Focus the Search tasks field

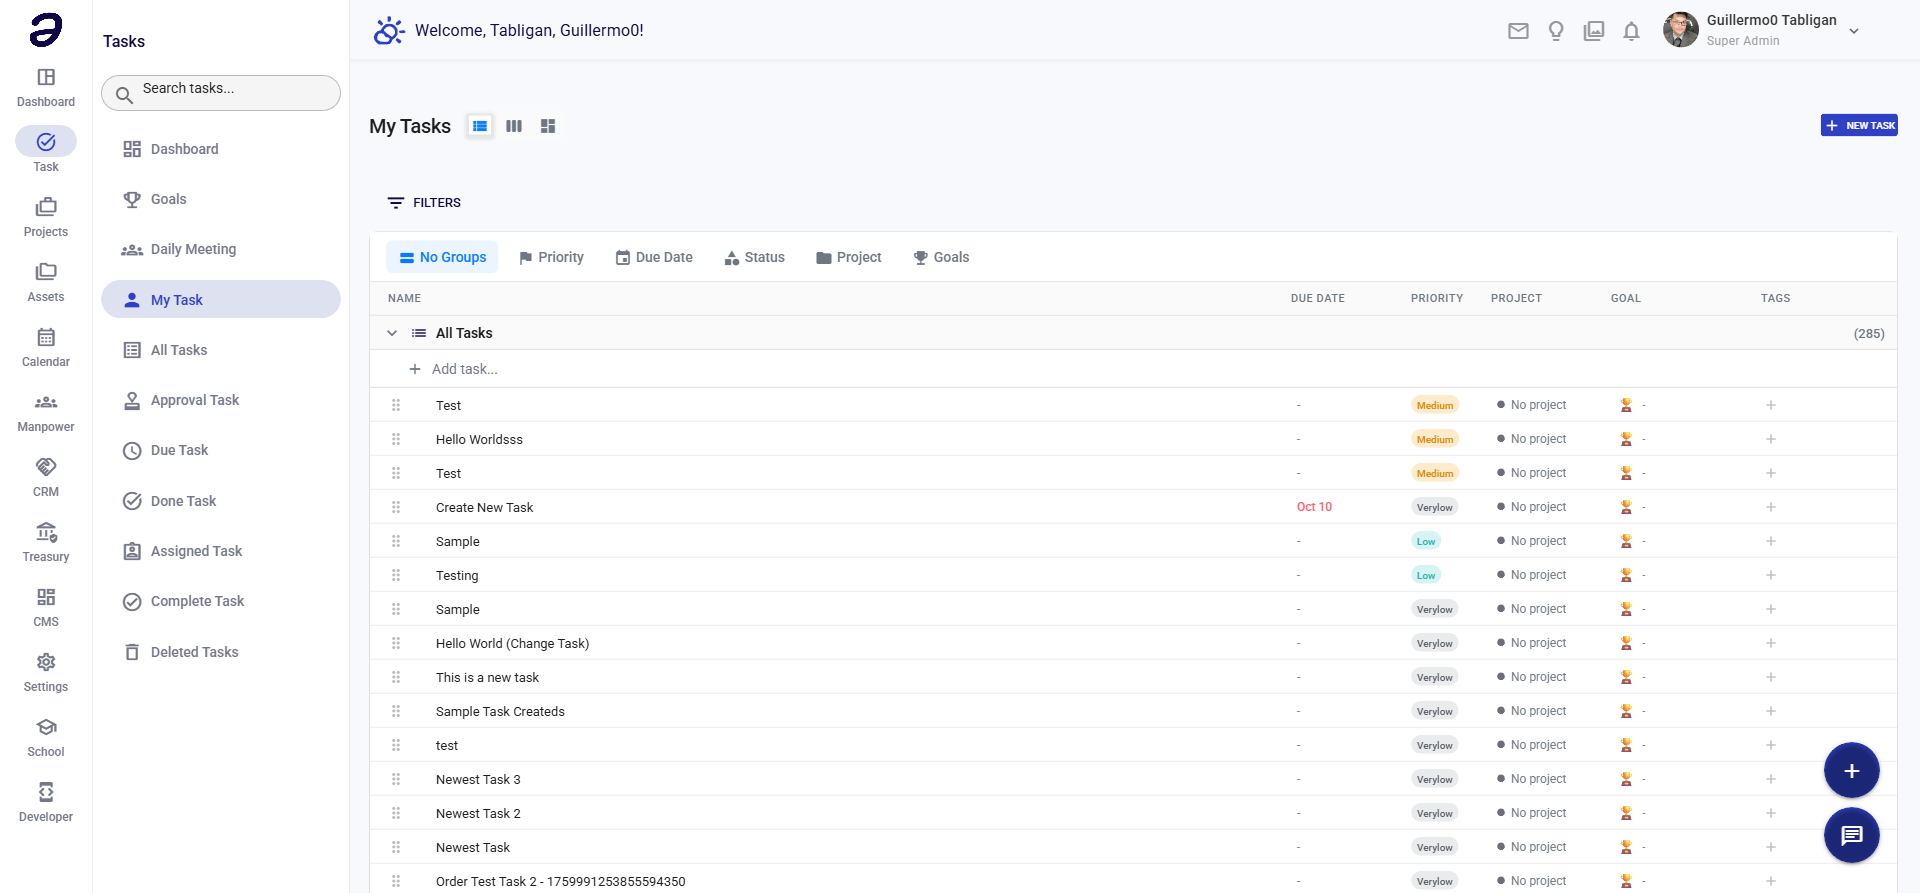pyautogui.click(x=221, y=93)
